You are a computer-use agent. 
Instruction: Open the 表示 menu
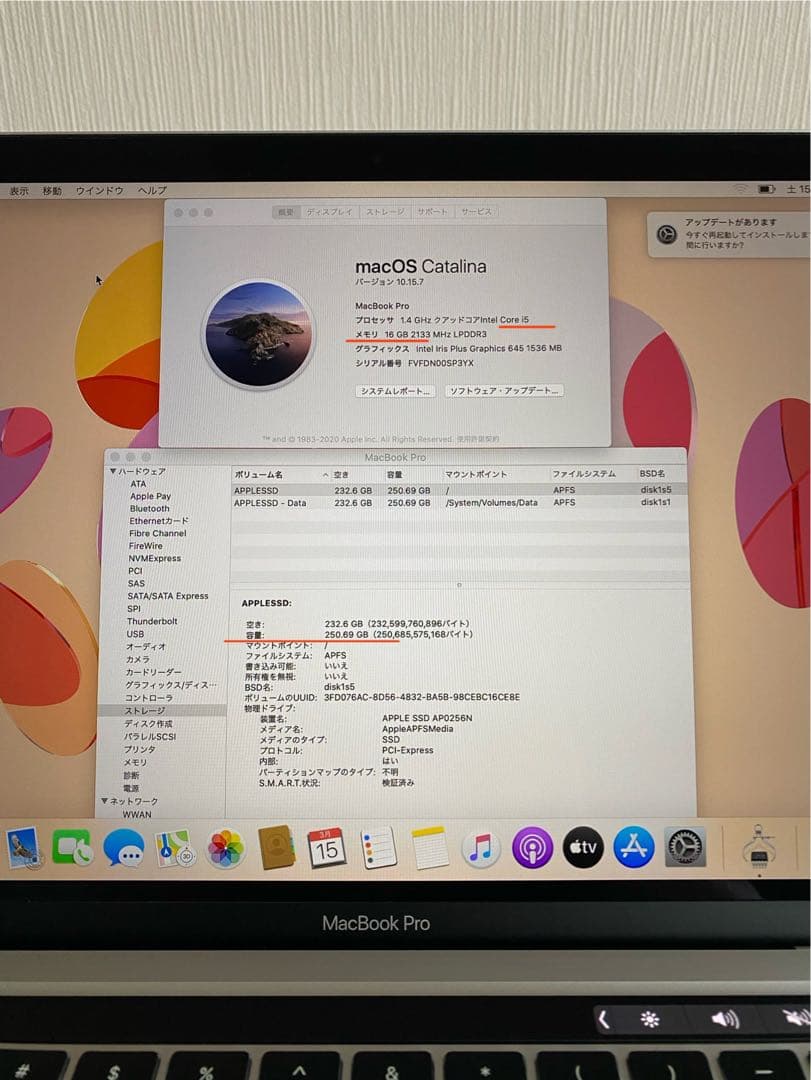pos(19,191)
